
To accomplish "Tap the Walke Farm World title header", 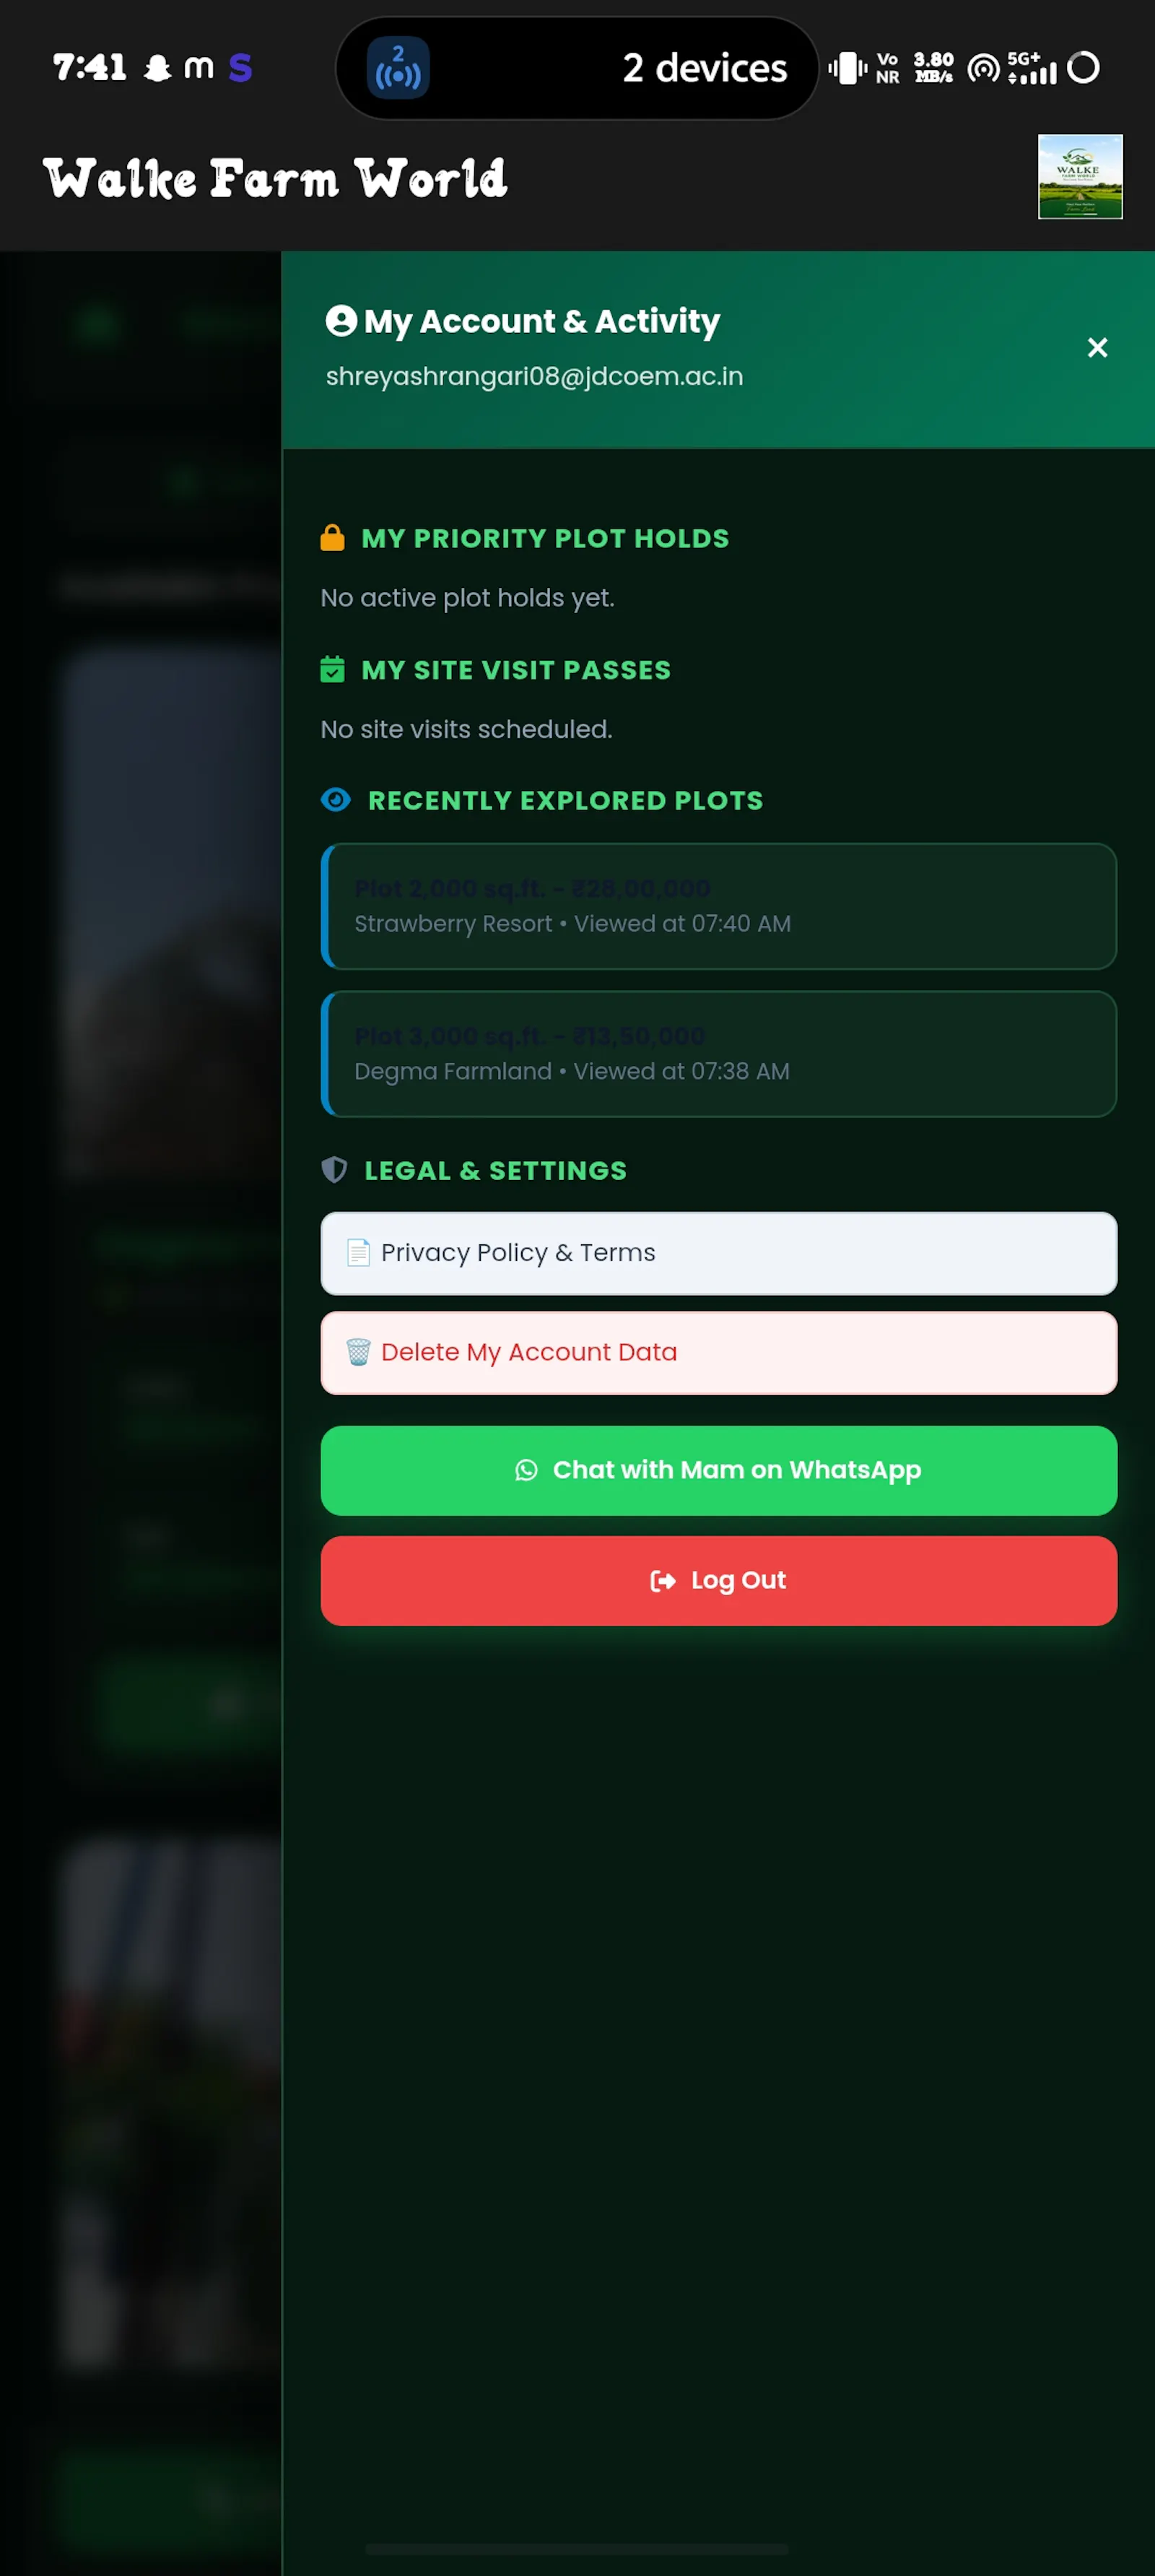I will coord(275,178).
